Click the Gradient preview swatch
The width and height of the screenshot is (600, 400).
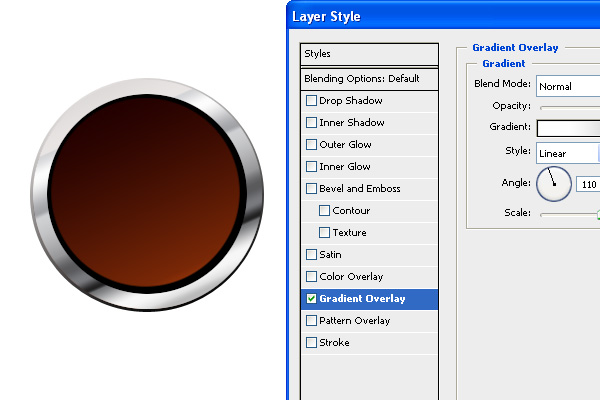click(x=567, y=128)
